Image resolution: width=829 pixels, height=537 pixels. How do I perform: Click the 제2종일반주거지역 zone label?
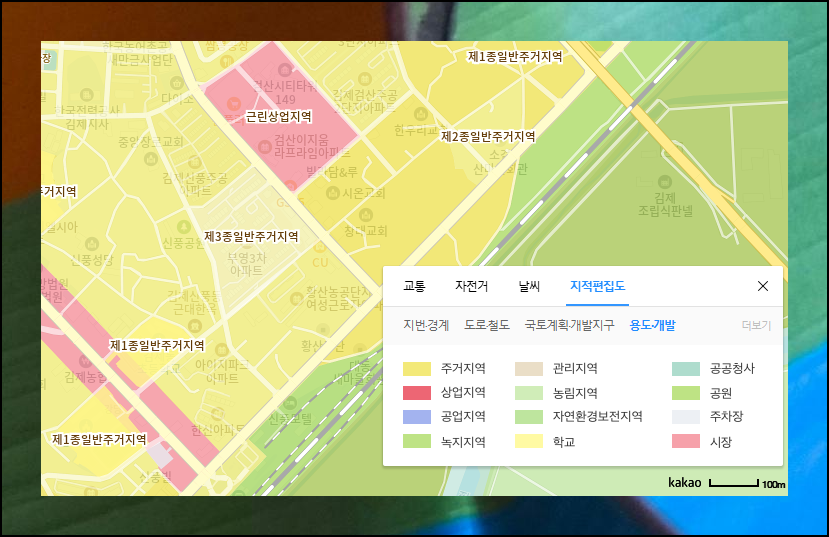489,137
